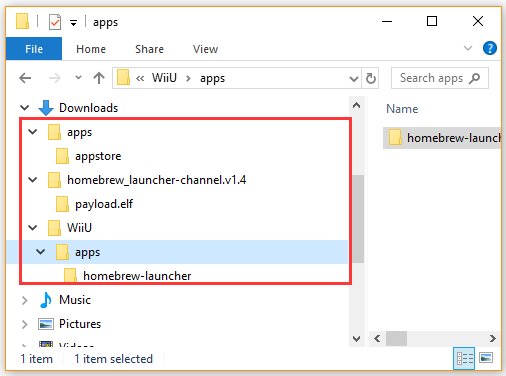The width and height of the screenshot is (506, 376).
Task: Switch to the View ribbon tab
Action: coord(205,49)
